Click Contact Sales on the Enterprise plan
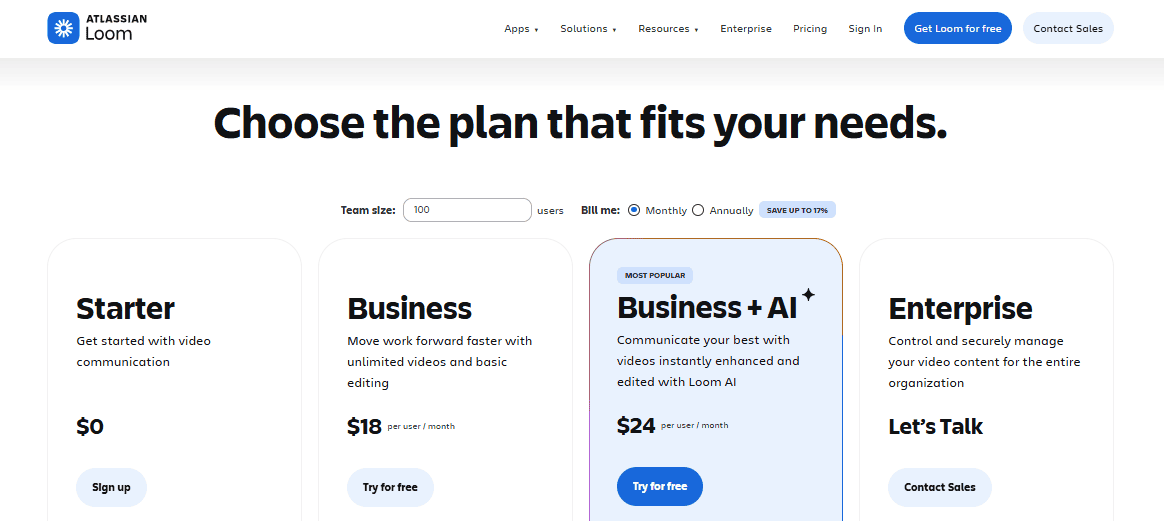1164x521 pixels. (939, 487)
